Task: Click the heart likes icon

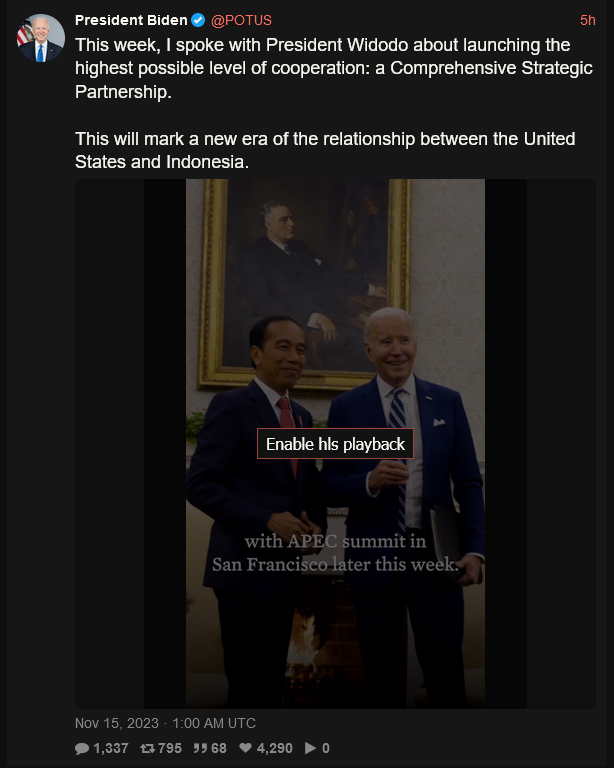Action: (x=245, y=748)
